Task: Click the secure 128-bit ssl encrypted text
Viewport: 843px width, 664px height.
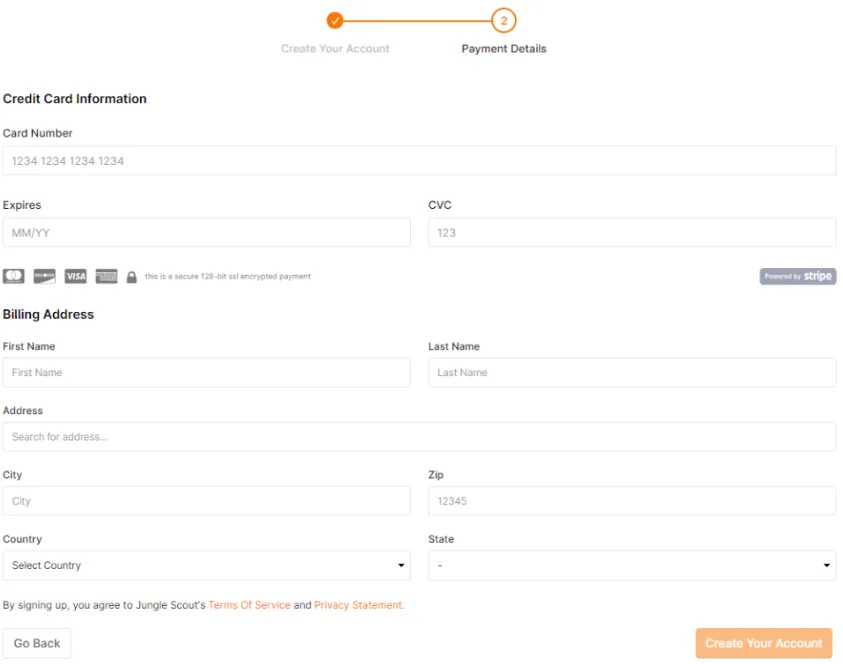Action: tap(227, 276)
